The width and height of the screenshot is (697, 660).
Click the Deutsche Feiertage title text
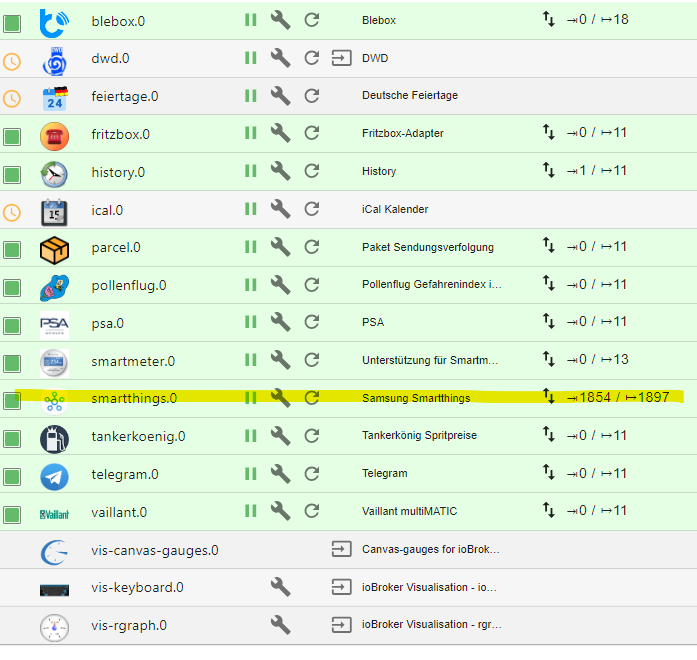pos(410,96)
